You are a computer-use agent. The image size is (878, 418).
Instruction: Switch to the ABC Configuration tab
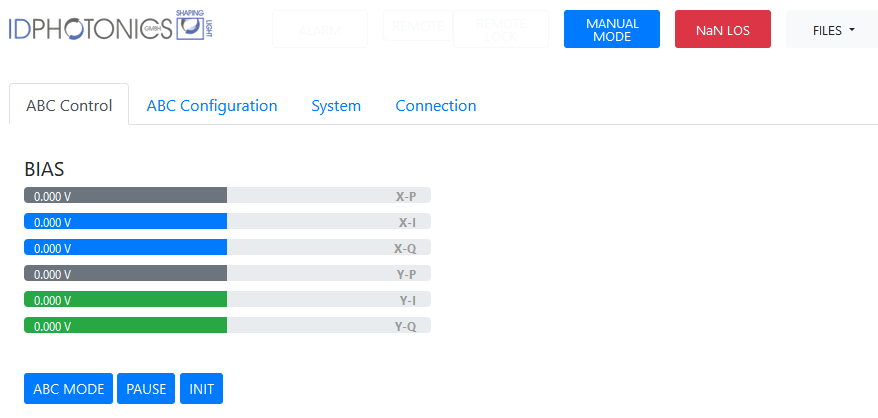coord(212,105)
